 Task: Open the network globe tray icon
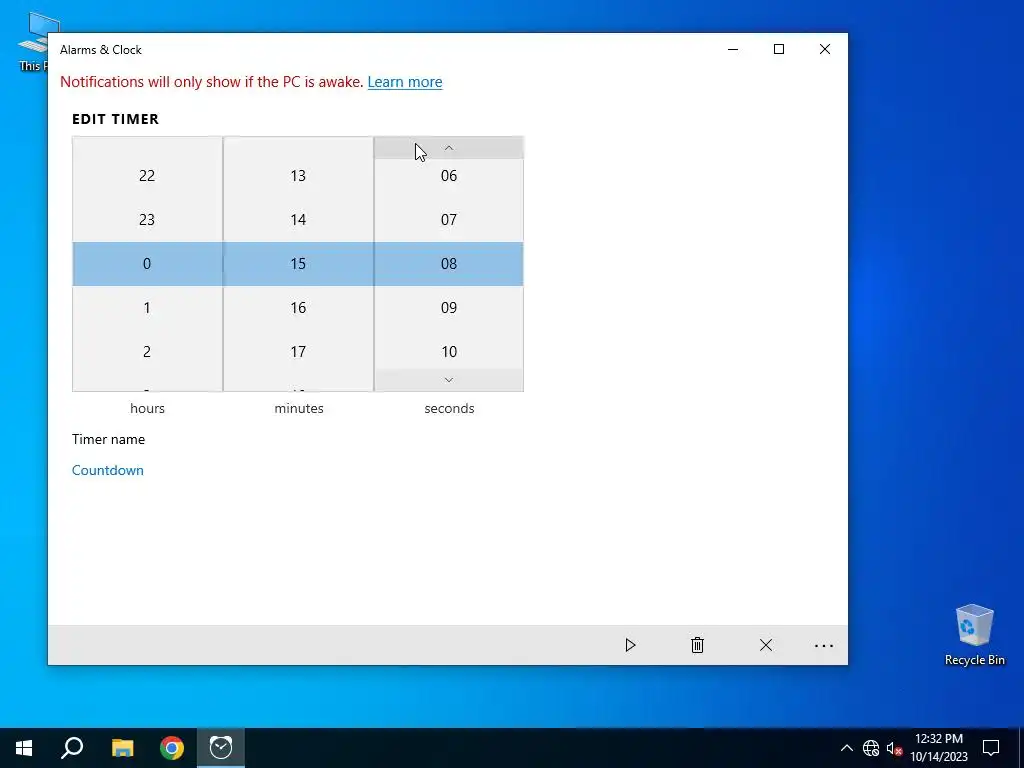[871, 748]
